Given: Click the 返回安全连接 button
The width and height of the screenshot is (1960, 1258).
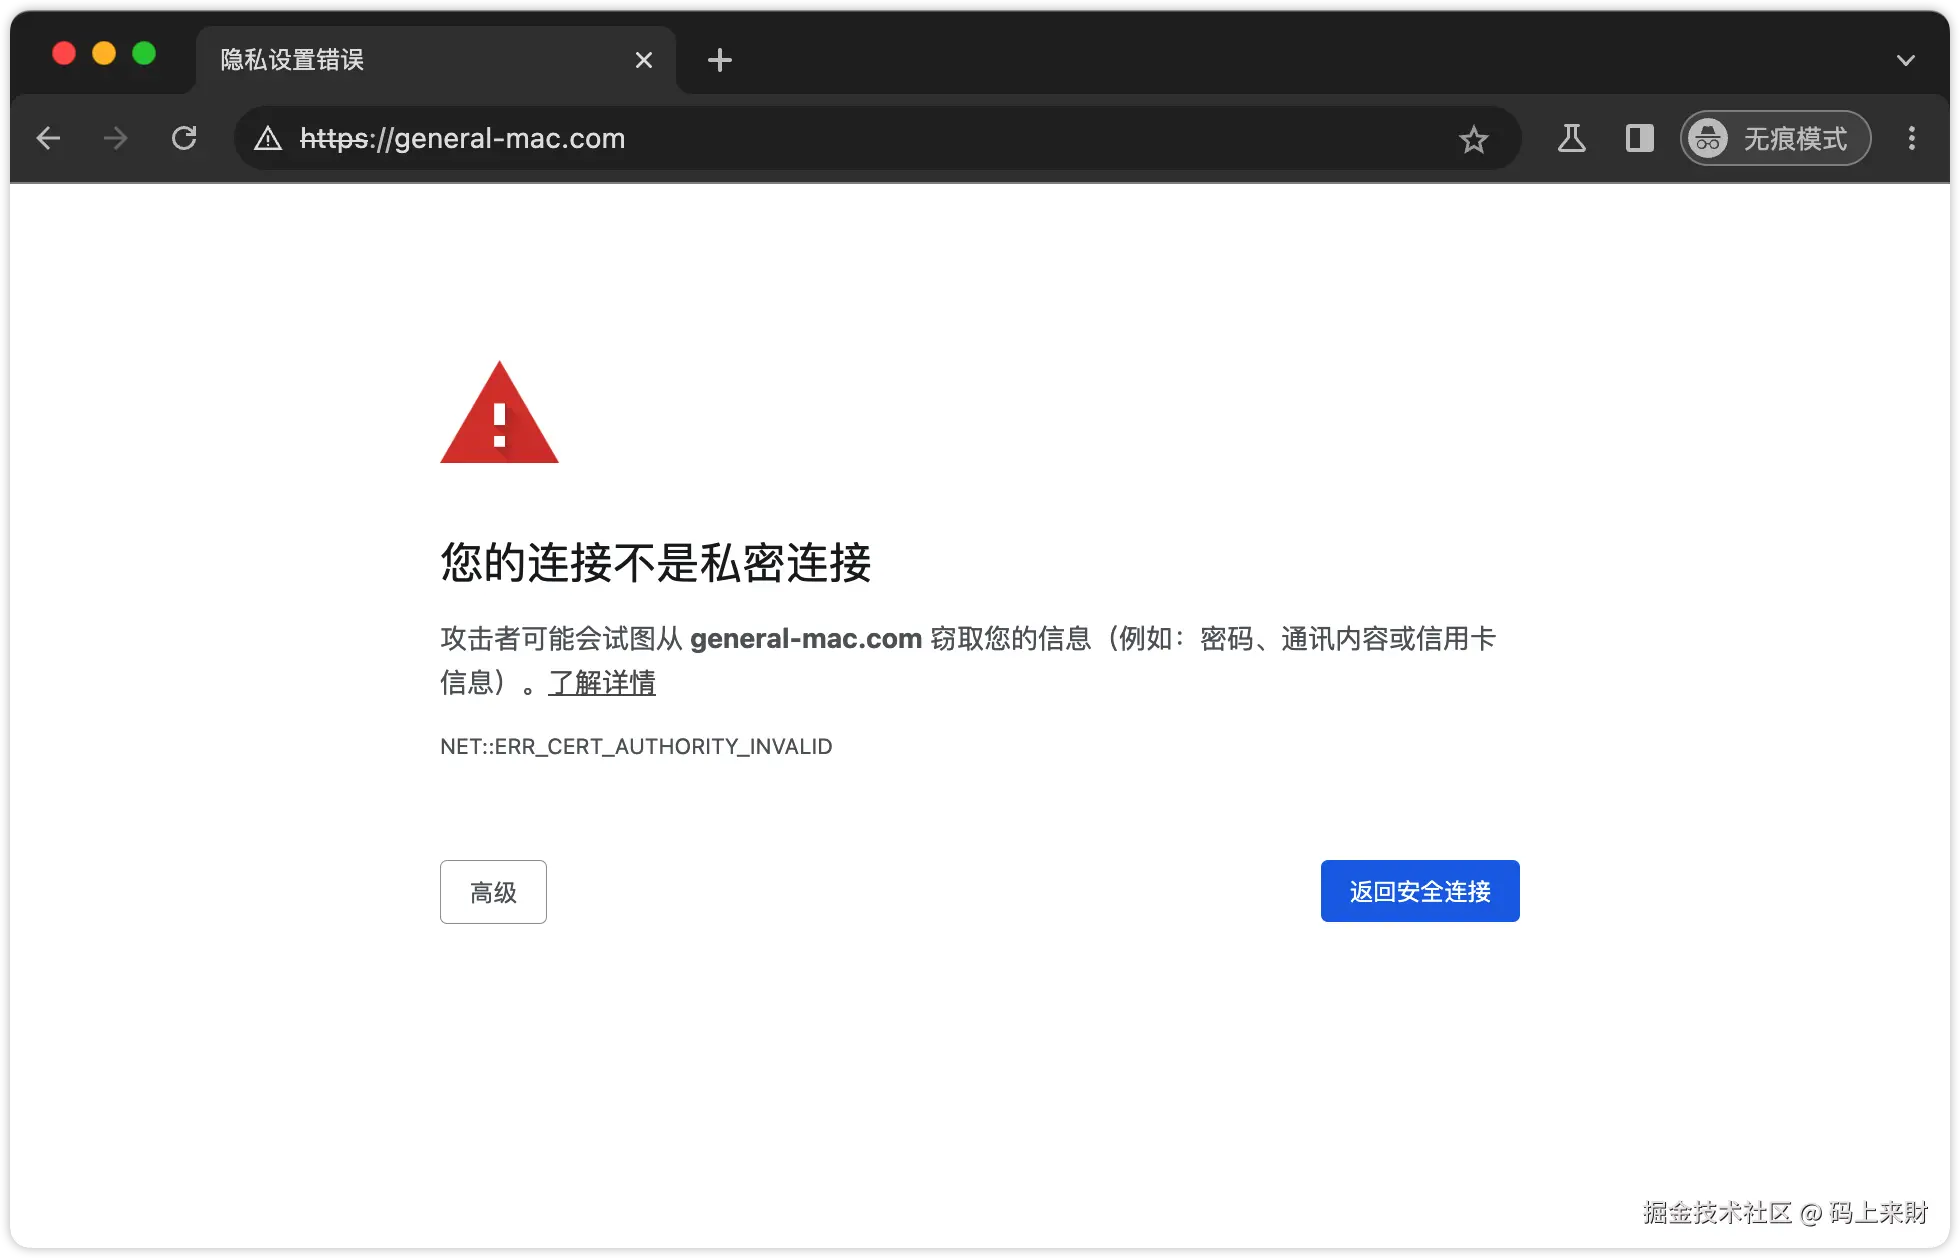Looking at the screenshot, I should [1419, 891].
